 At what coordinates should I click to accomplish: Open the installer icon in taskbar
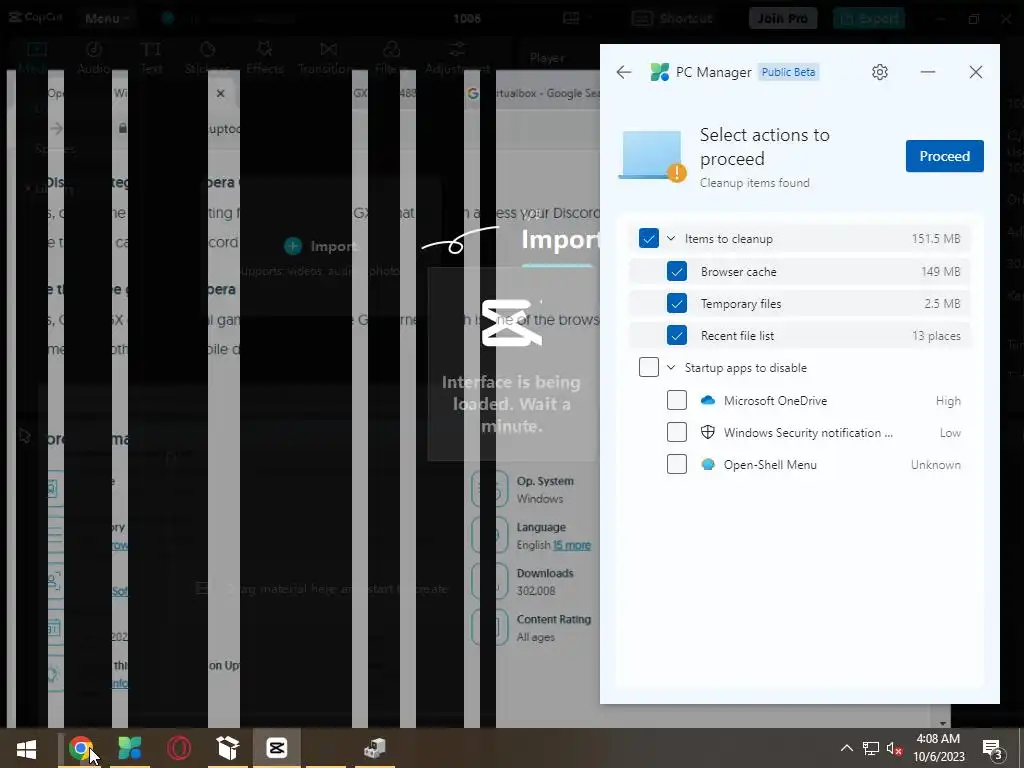(374, 748)
